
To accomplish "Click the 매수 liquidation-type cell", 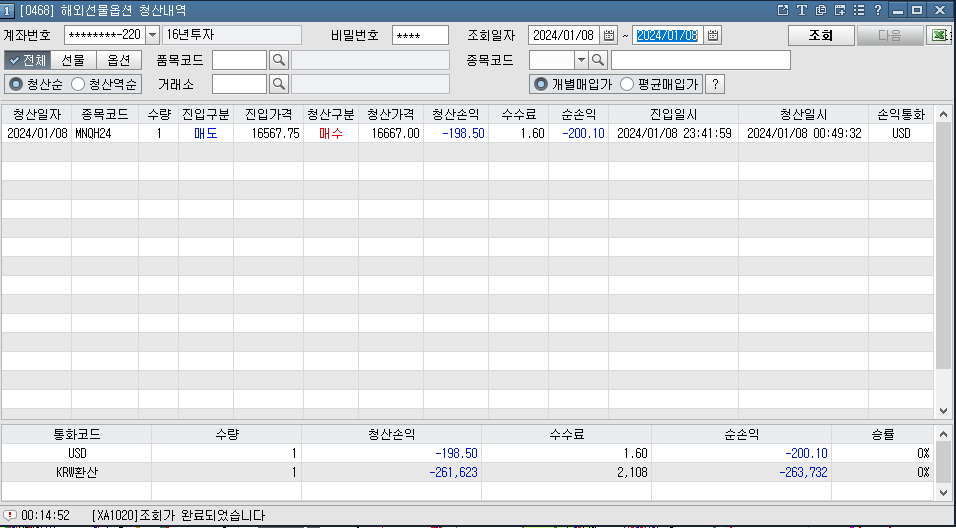I will pos(330,134).
